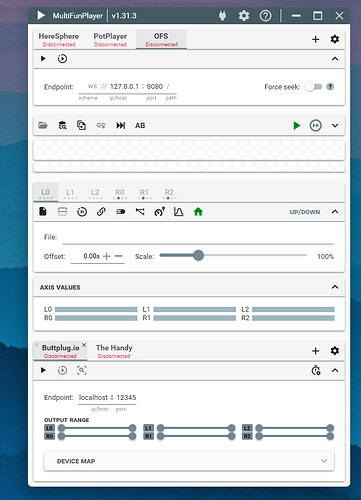Select the R0 axis tab

(120, 193)
